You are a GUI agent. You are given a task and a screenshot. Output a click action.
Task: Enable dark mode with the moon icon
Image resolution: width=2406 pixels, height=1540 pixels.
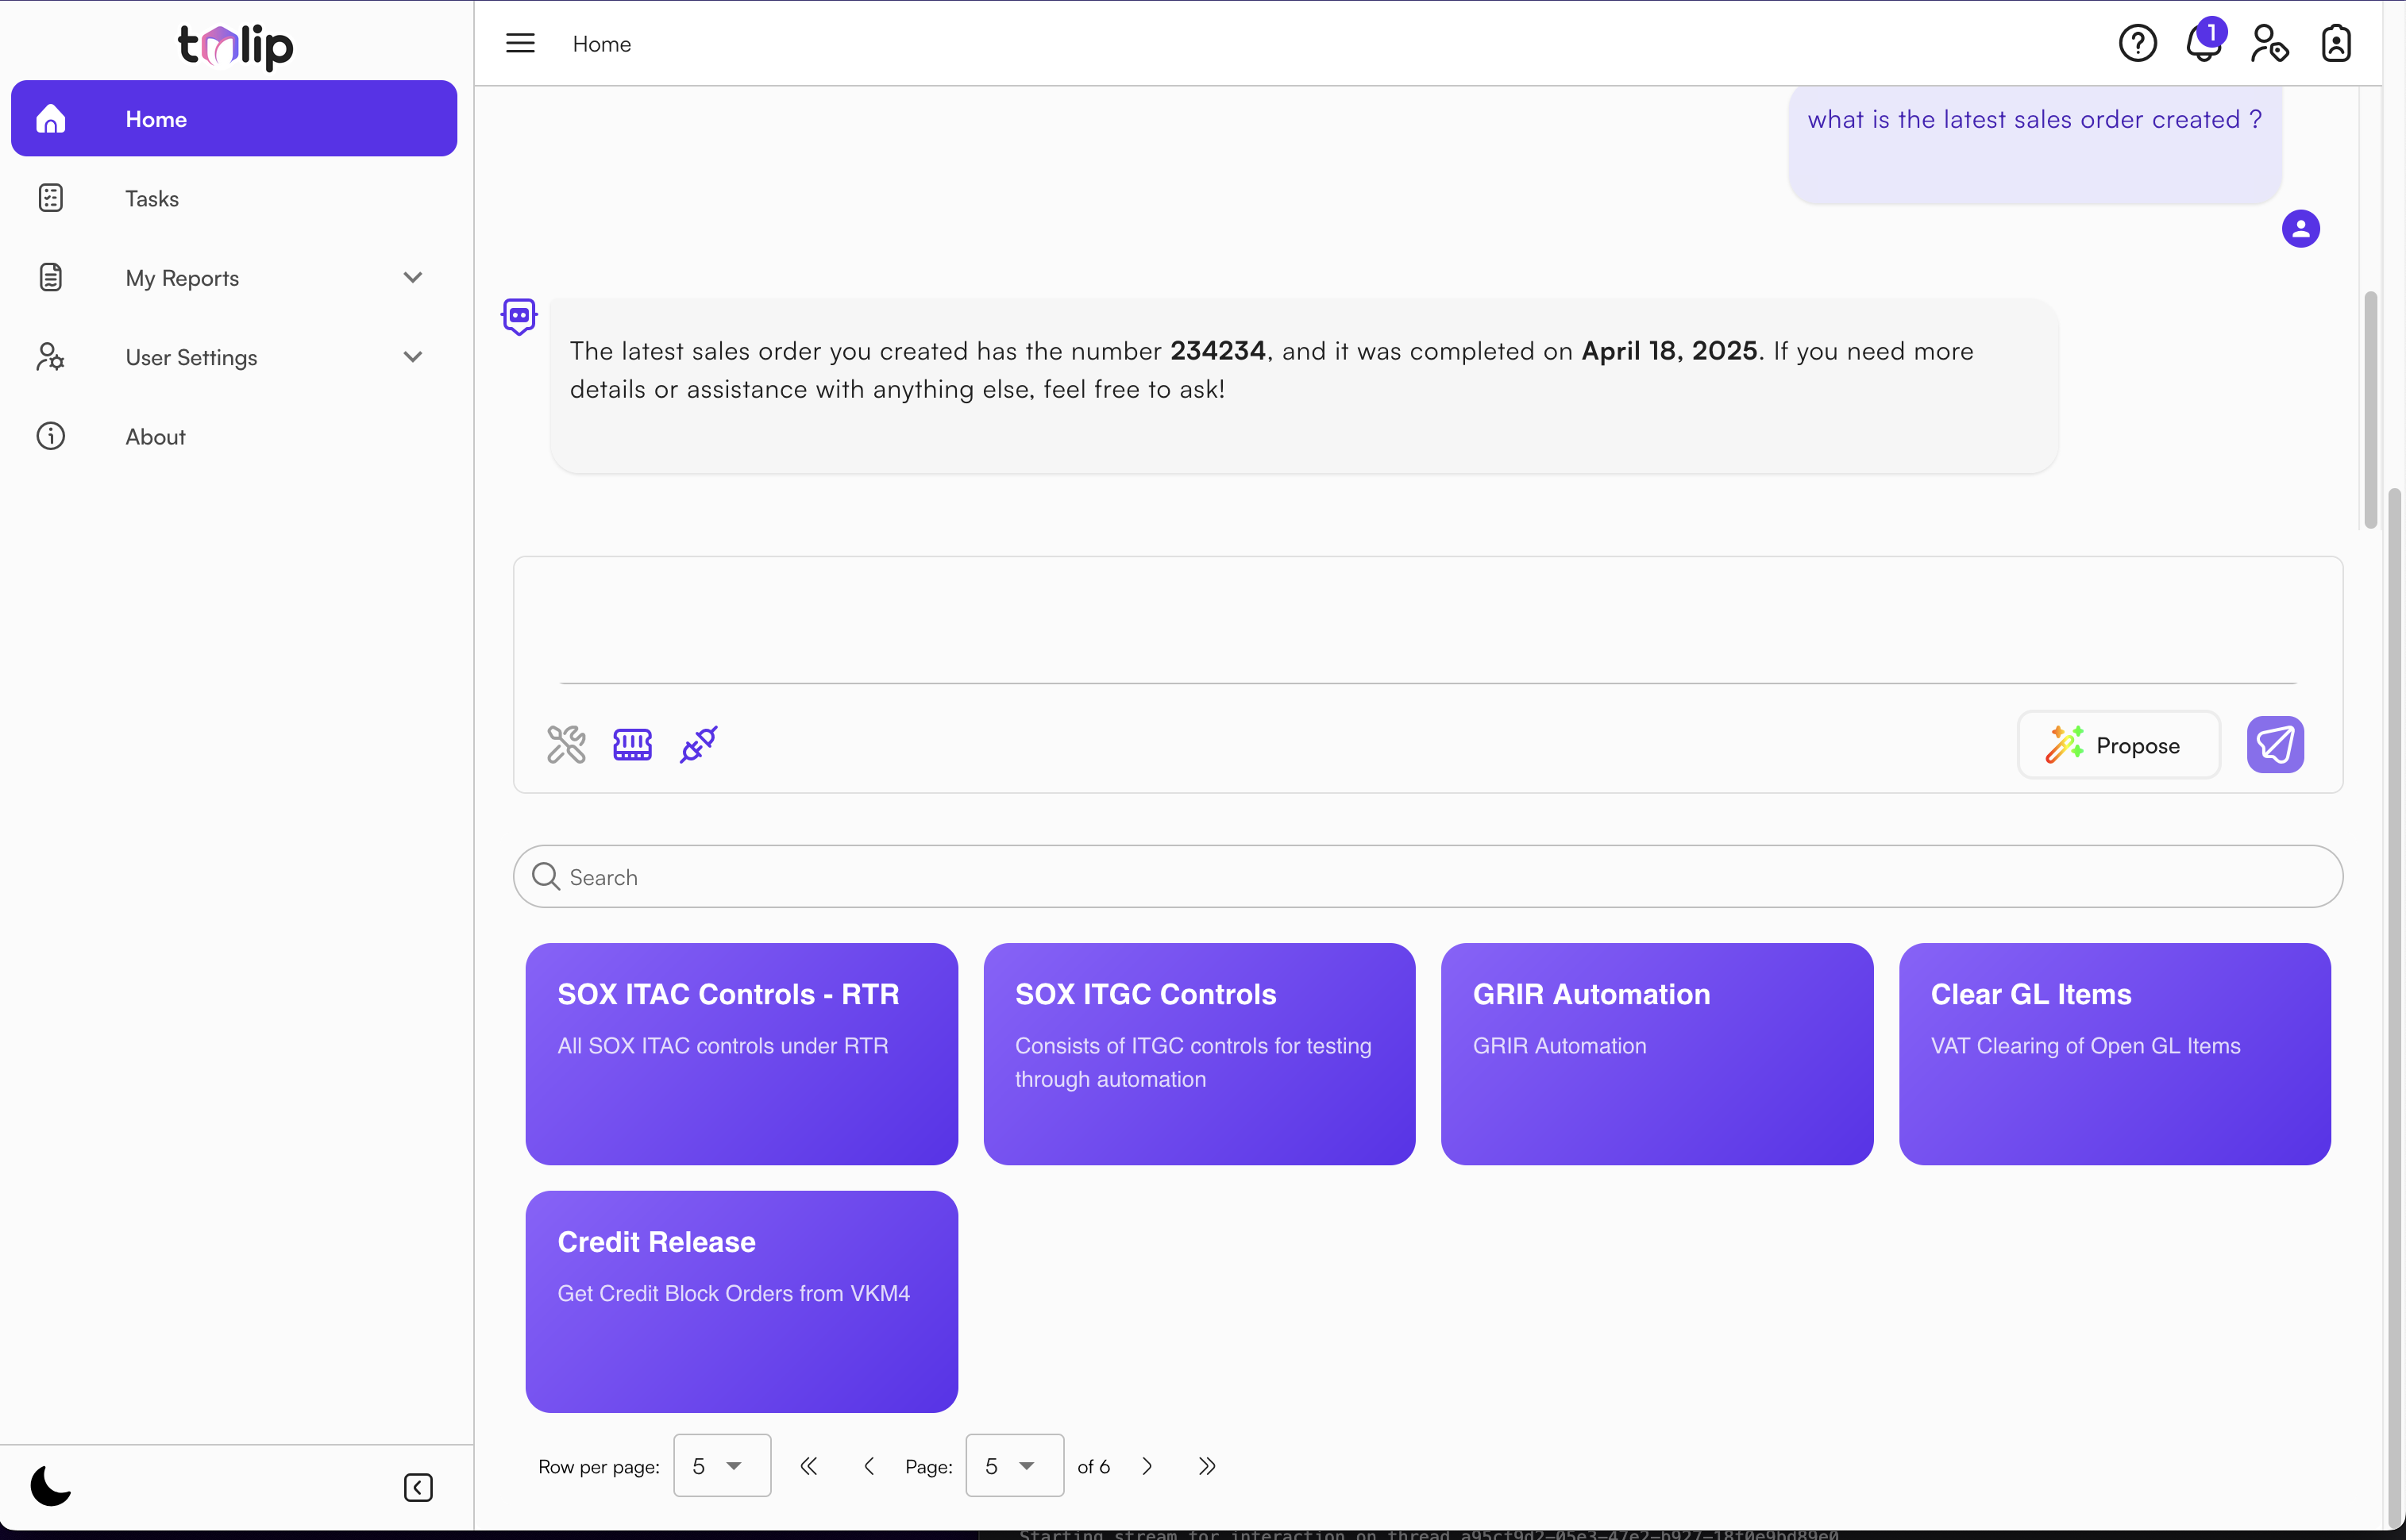pyautogui.click(x=51, y=1486)
